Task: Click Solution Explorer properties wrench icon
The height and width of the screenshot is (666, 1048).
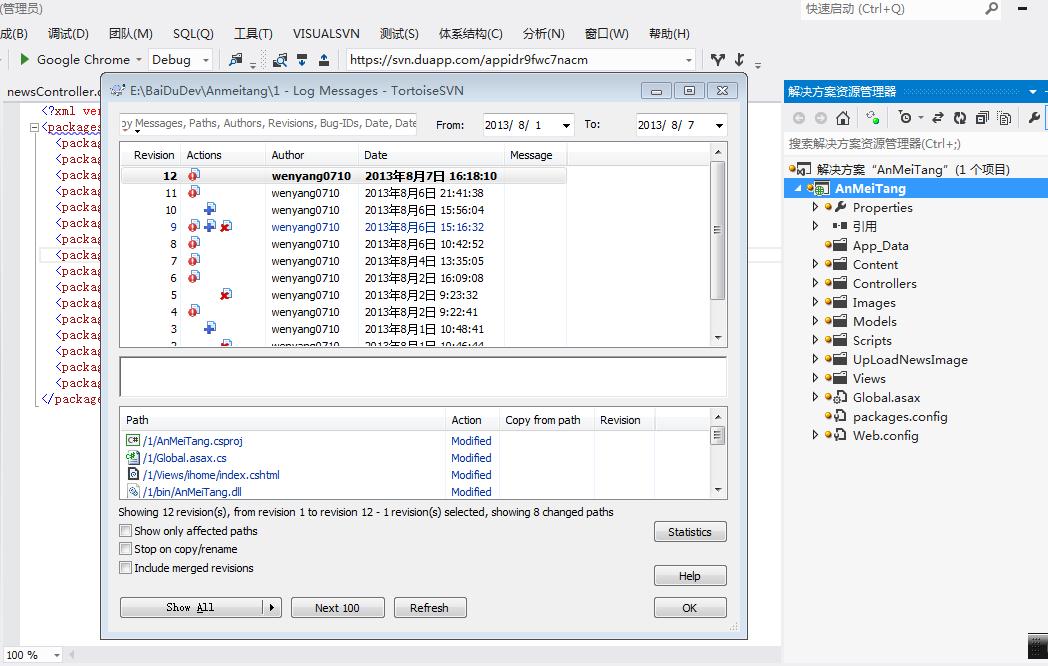Action: [1034, 118]
